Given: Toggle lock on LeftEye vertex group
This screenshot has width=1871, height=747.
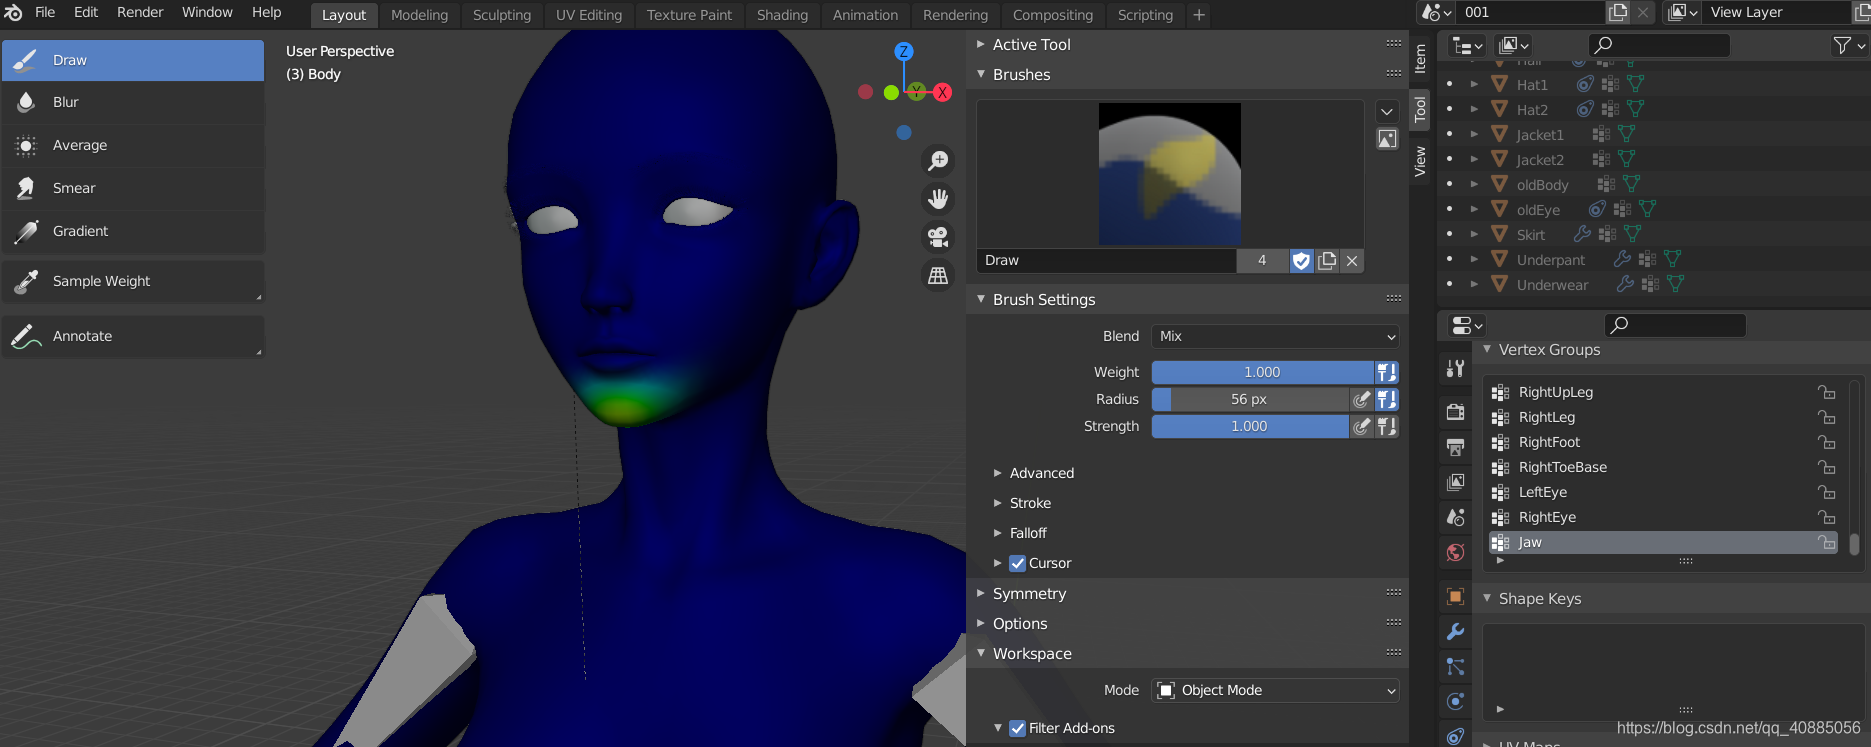Looking at the screenshot, I should point(1826,492).
